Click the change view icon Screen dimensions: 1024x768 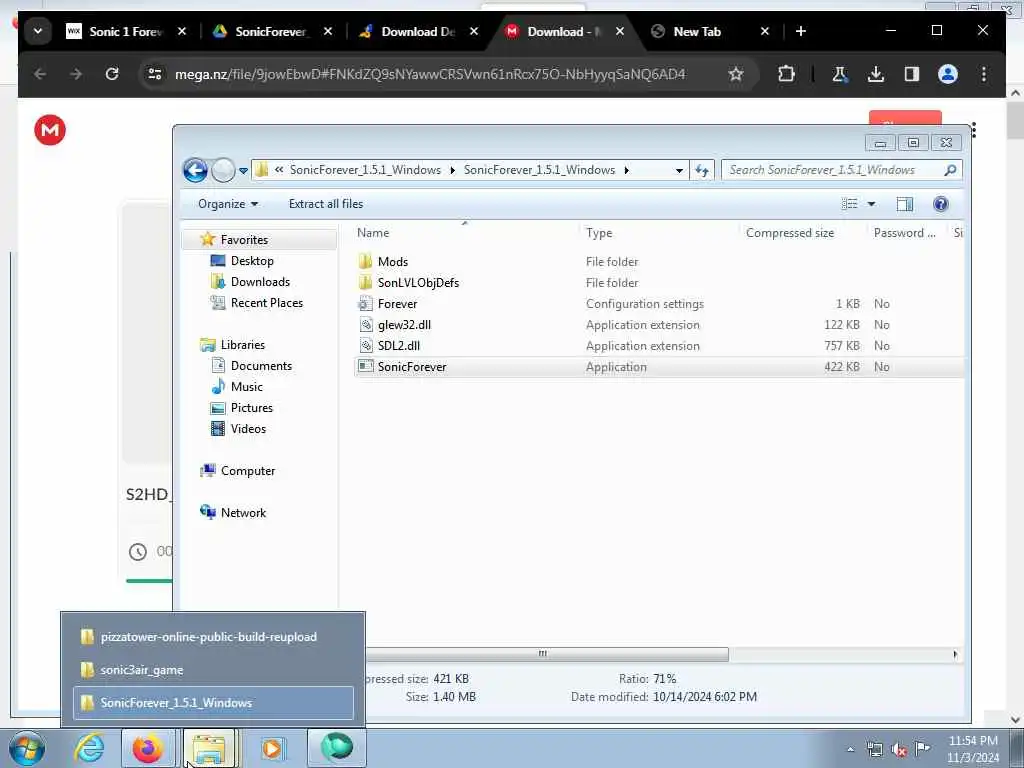tap(850, 204)
